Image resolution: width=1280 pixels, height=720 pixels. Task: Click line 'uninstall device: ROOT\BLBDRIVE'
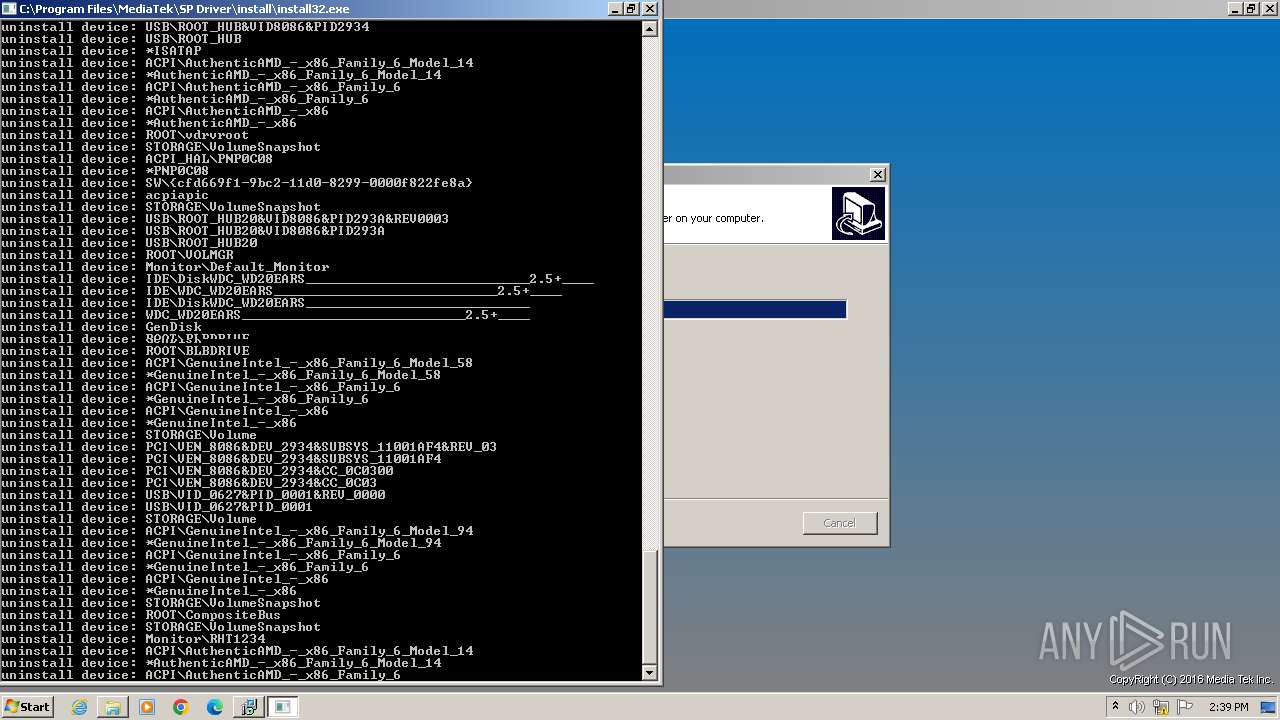click(125, 351)
